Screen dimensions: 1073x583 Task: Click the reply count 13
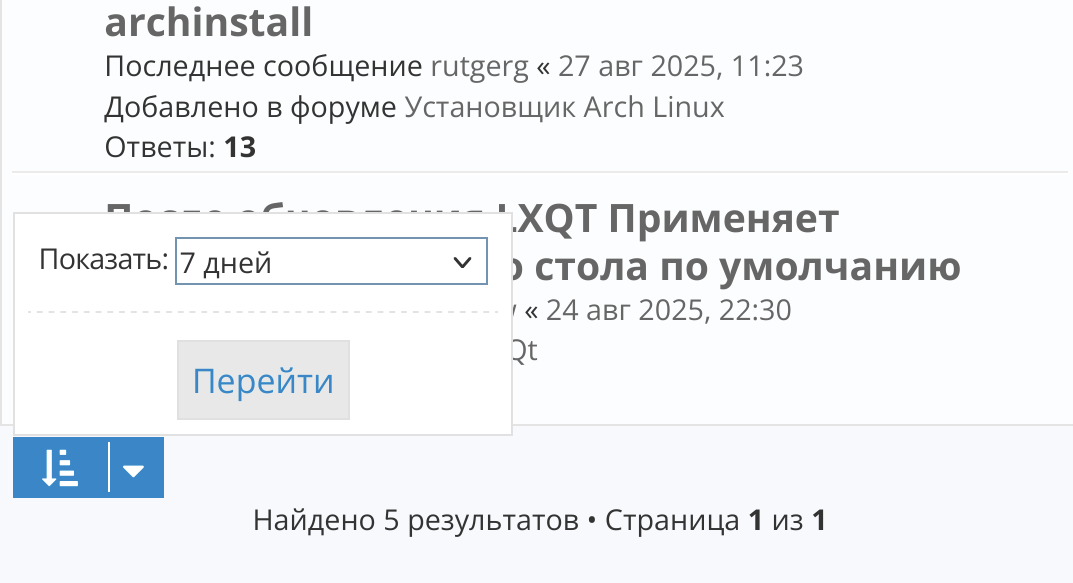tap(240, 148)
